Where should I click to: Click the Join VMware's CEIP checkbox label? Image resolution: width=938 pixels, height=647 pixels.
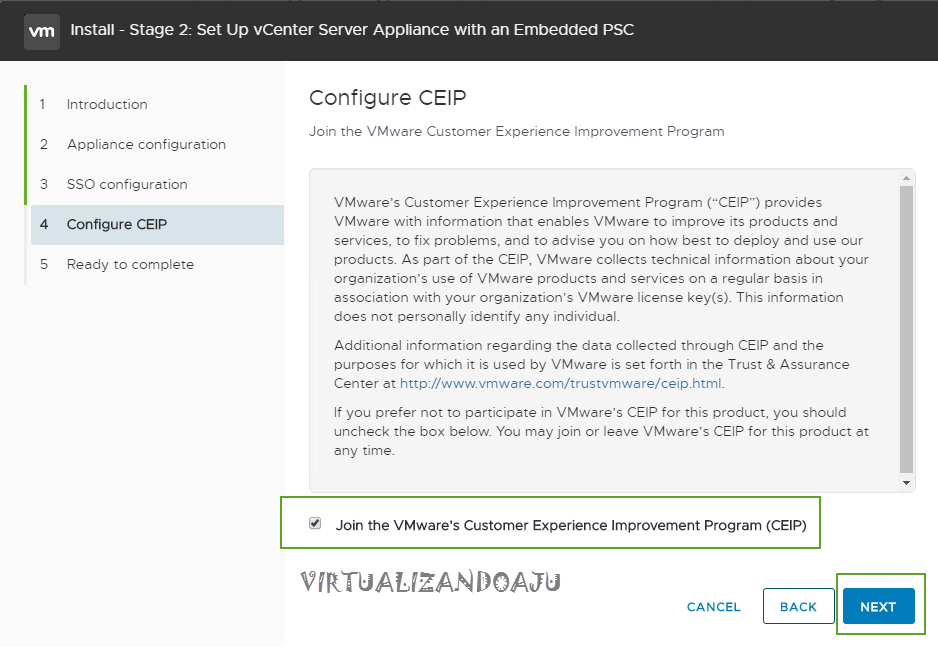570,524
